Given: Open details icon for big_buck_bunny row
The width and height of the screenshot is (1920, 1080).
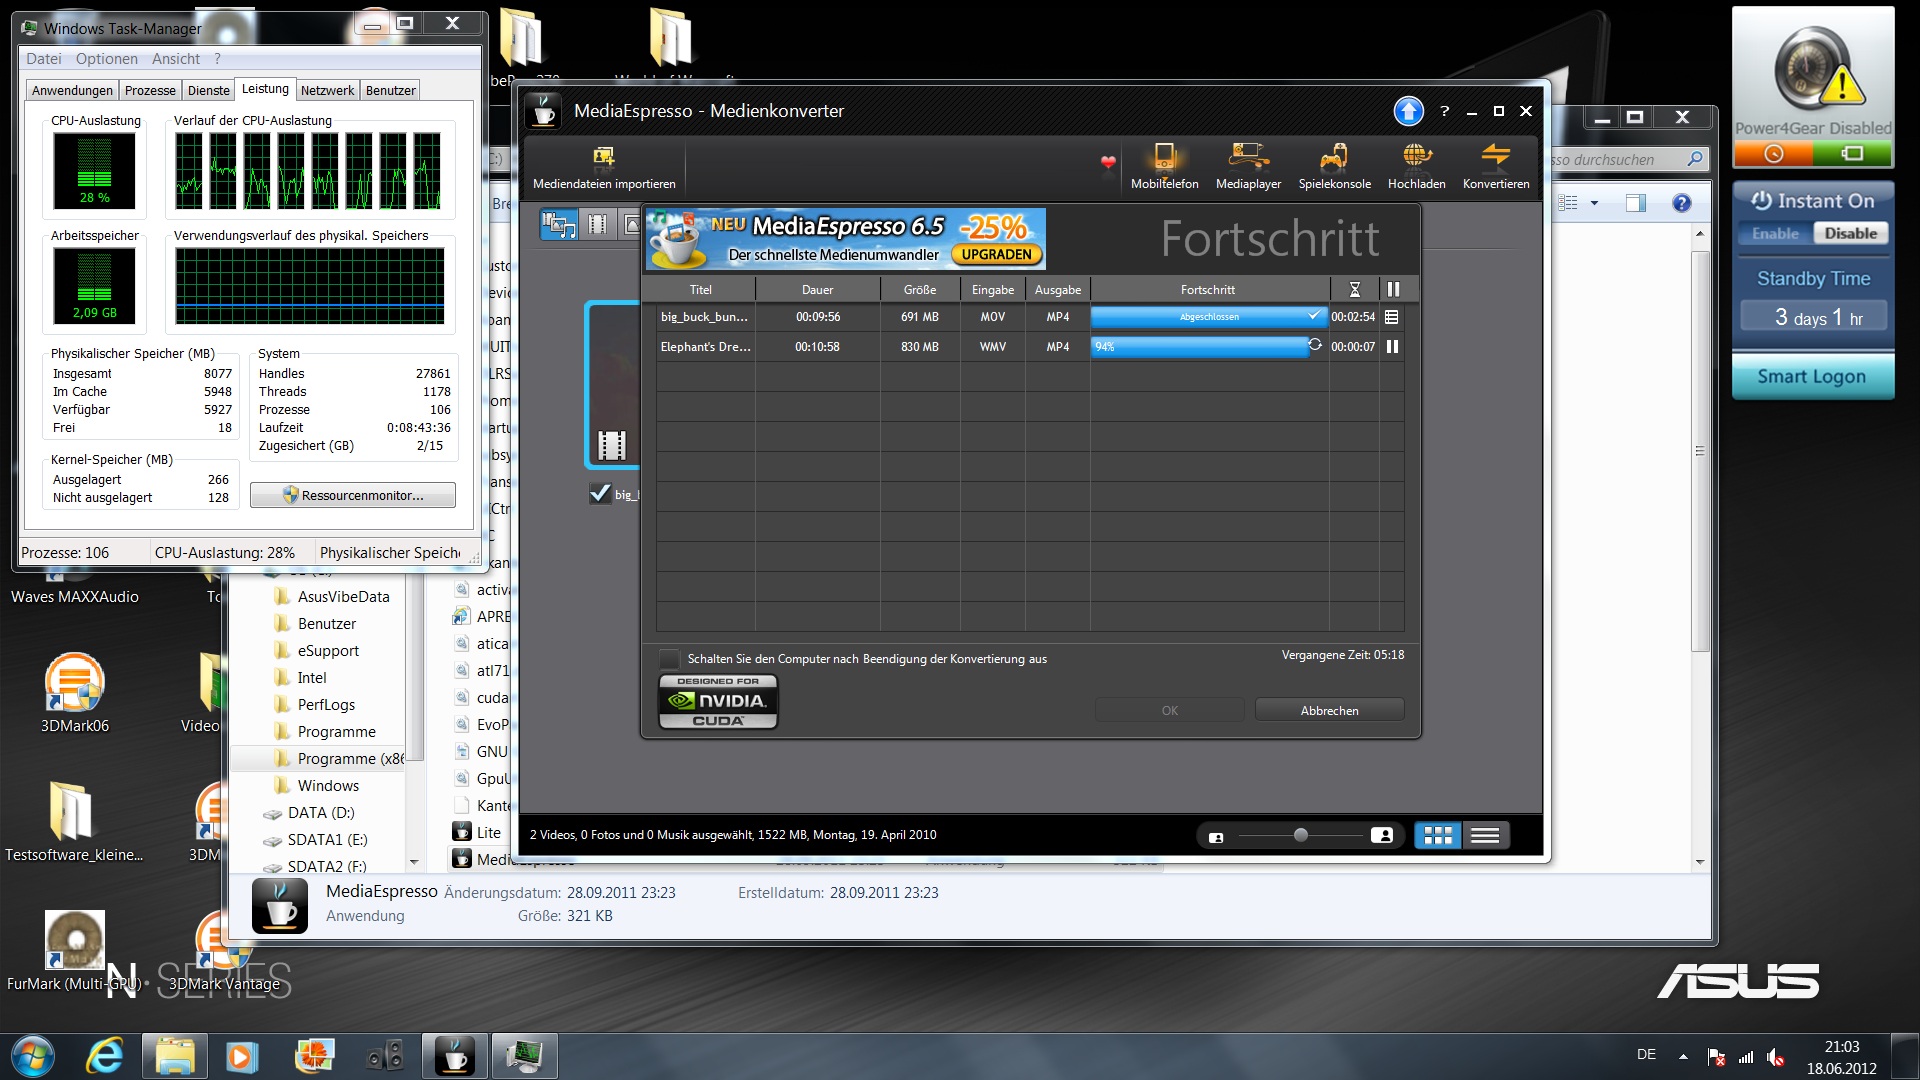Looking at the screenshot, I should (x=1392, y=317).
